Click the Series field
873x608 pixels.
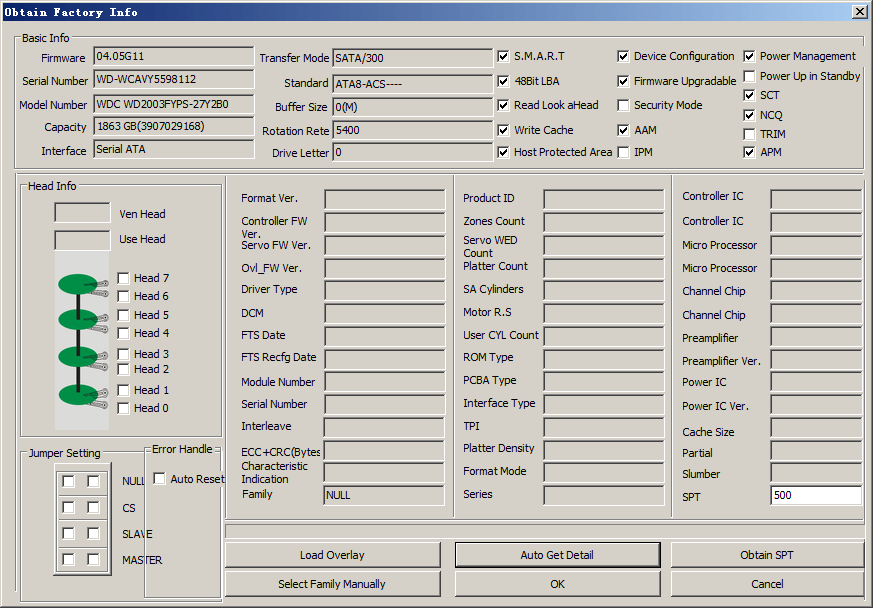coord(604,496)
